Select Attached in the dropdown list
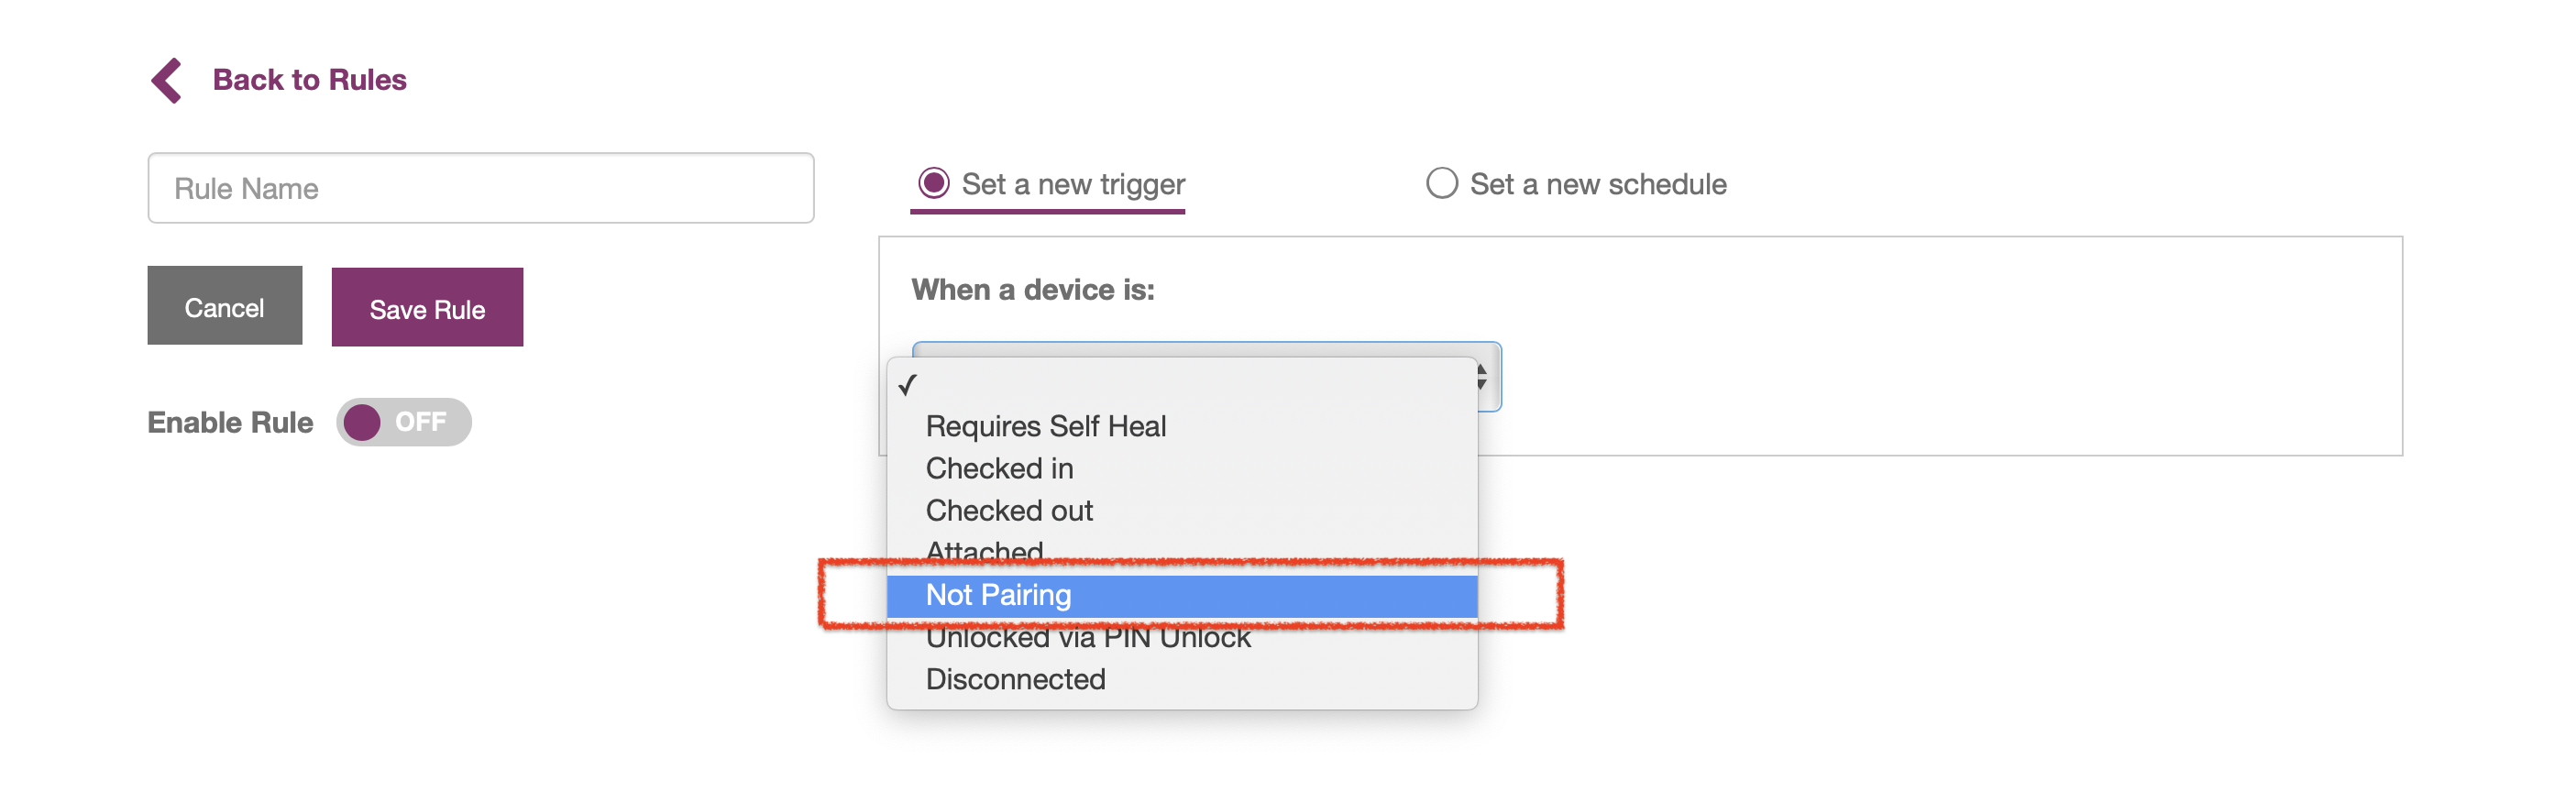This screenshot has width=2576, height=792. coord(984,550)
